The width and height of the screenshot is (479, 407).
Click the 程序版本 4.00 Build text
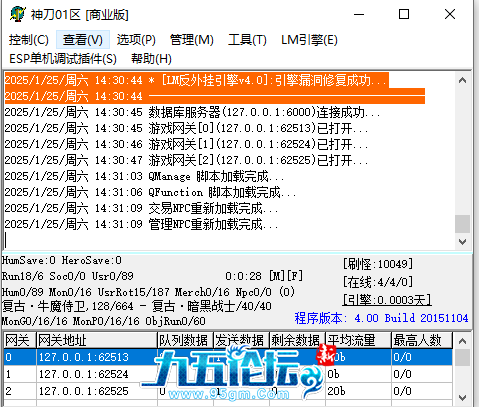[x=381, y=318]
